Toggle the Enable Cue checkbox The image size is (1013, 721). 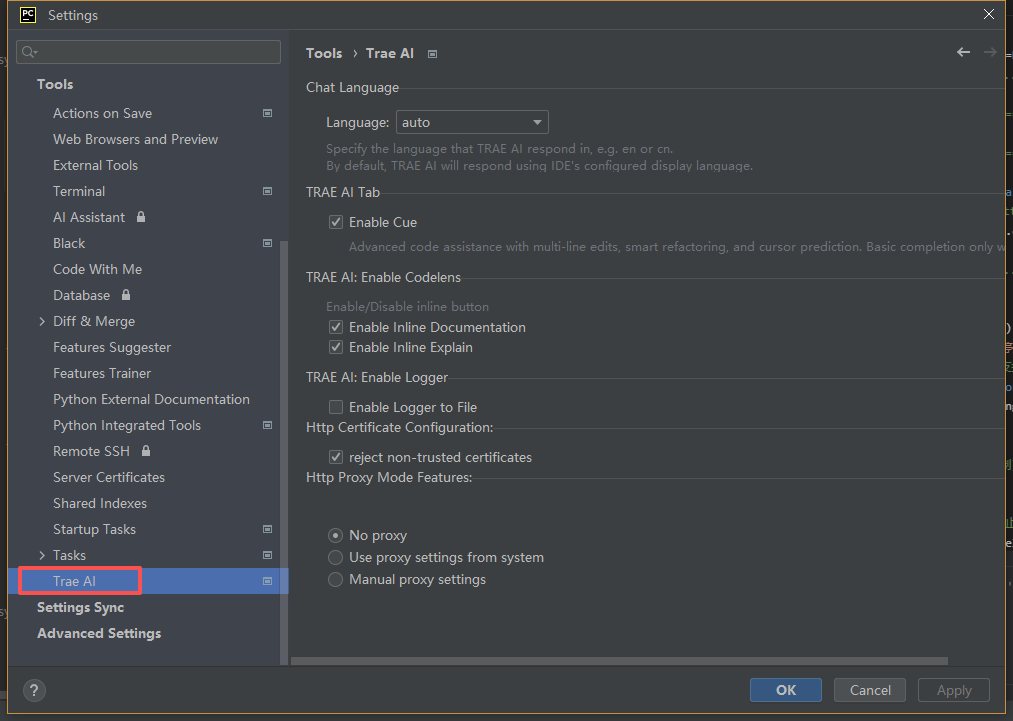[336, 222]
